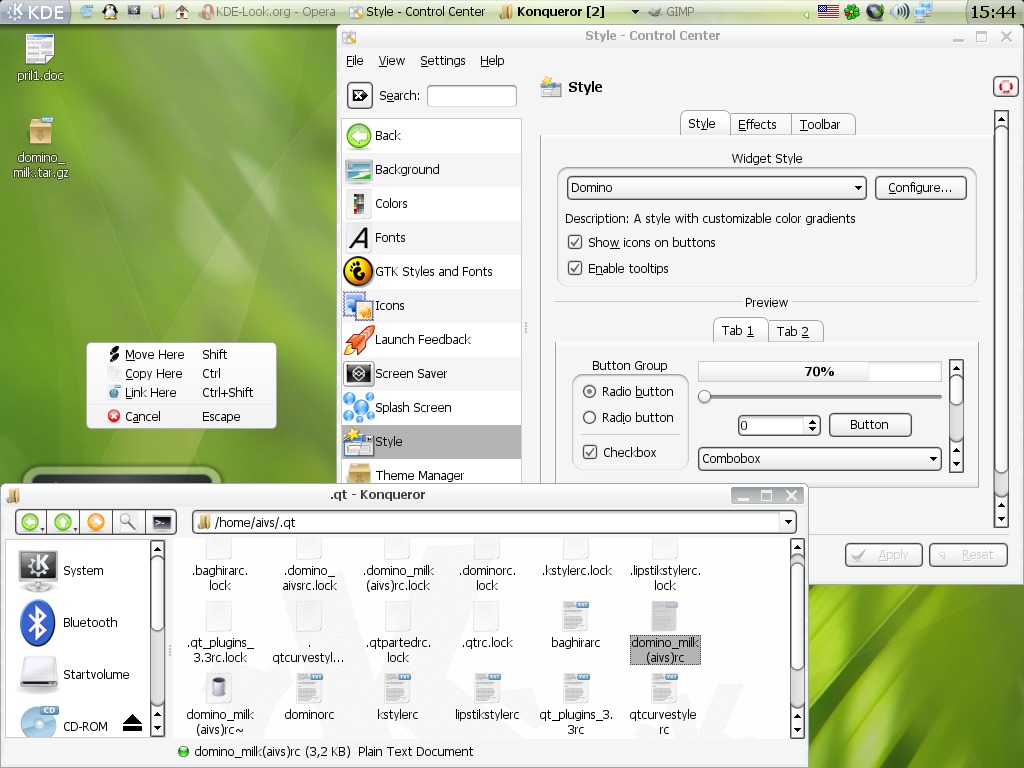Image resolution: width=1024 pixels, height=768 pixels.
Task: Open the Theme Manager module
Action: [x=432, y=473]
